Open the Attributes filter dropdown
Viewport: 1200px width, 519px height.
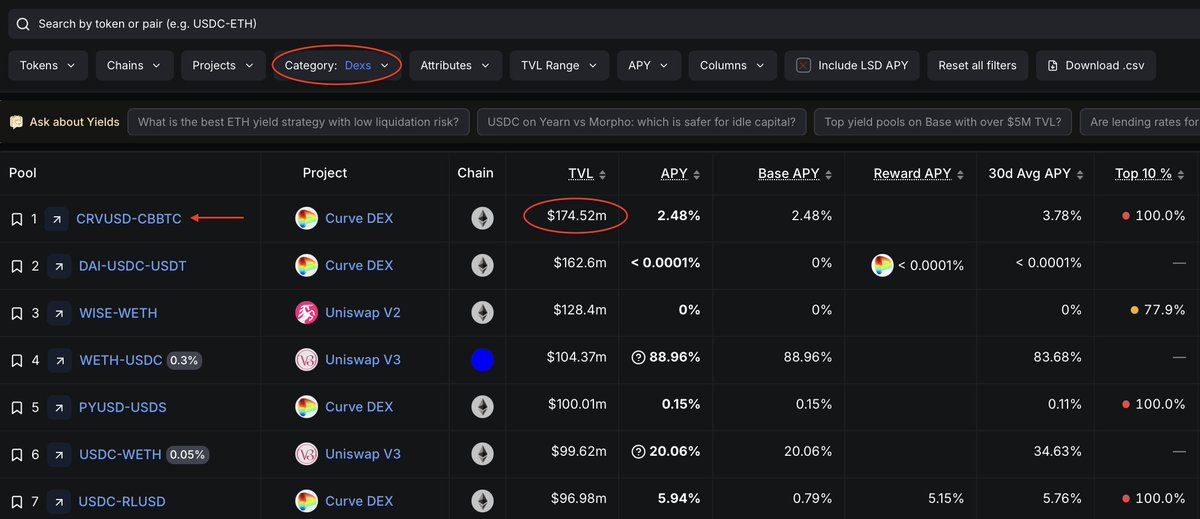[x=455, y=65]
